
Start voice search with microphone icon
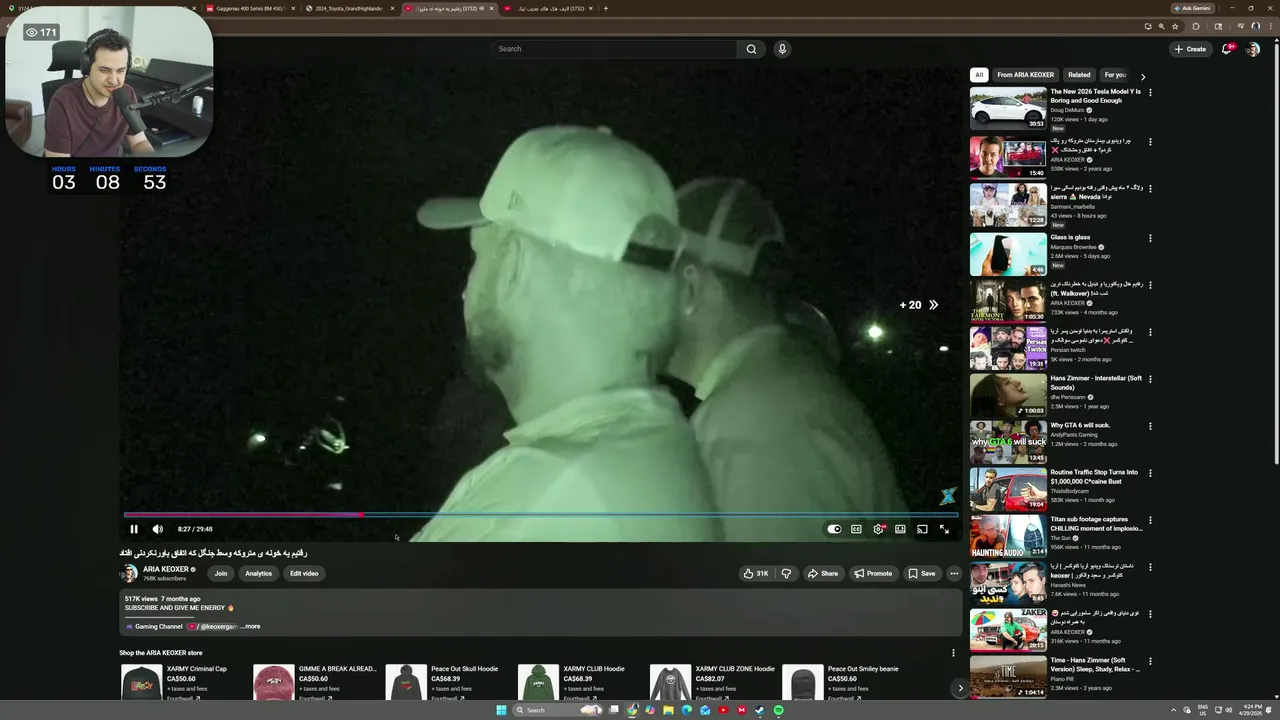[x=782, y=49]
